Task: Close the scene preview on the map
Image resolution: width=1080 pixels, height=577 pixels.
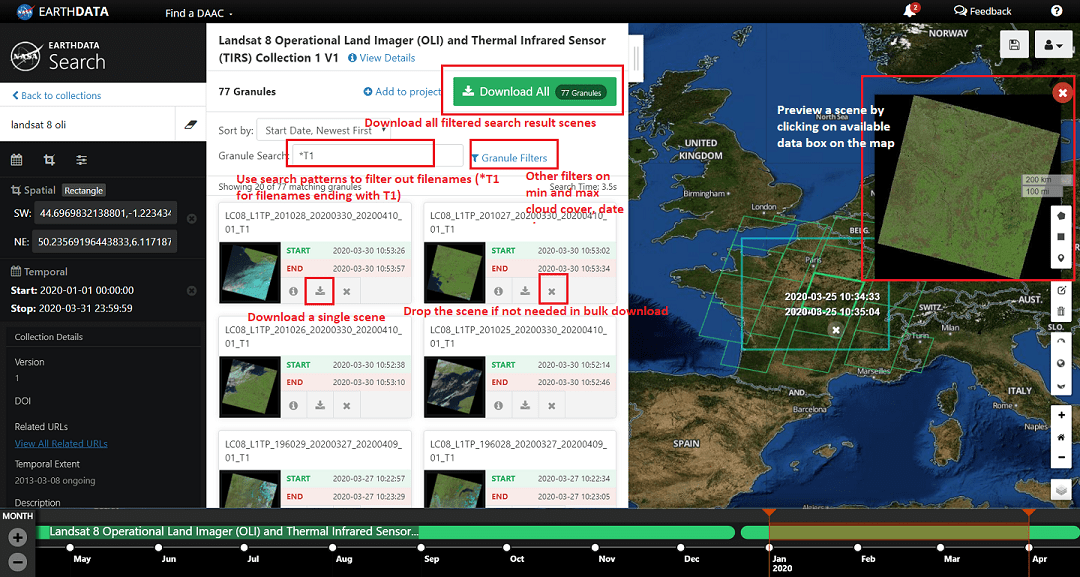Action: coord(1062,92)
